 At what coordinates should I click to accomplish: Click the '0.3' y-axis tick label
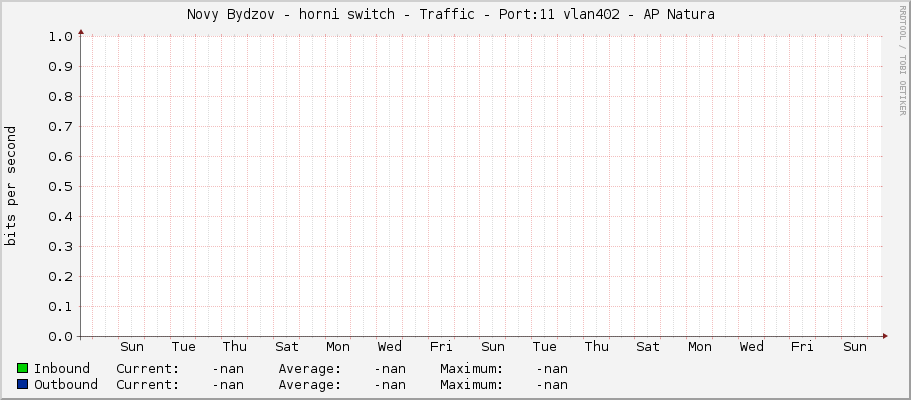60,247
